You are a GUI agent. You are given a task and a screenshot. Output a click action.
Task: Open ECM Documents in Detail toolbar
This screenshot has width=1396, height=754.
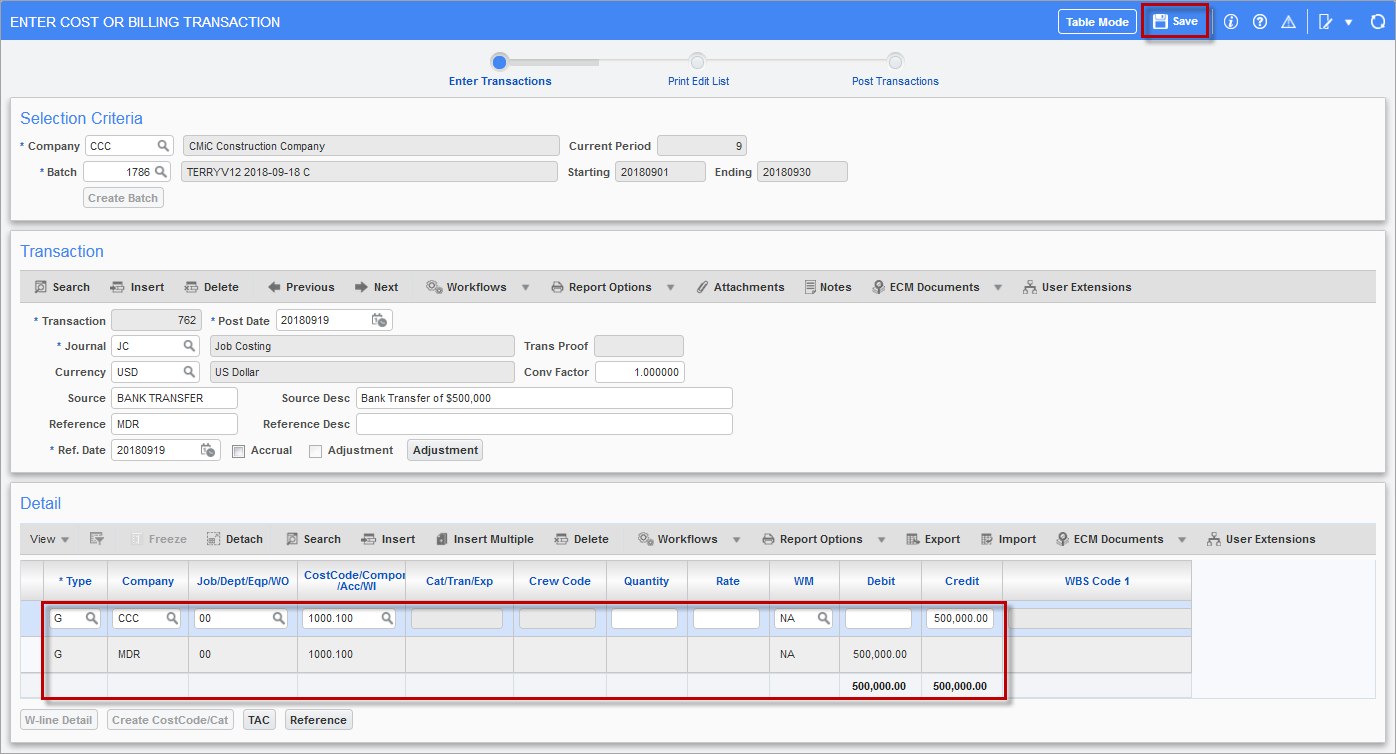click(1109, 539)
